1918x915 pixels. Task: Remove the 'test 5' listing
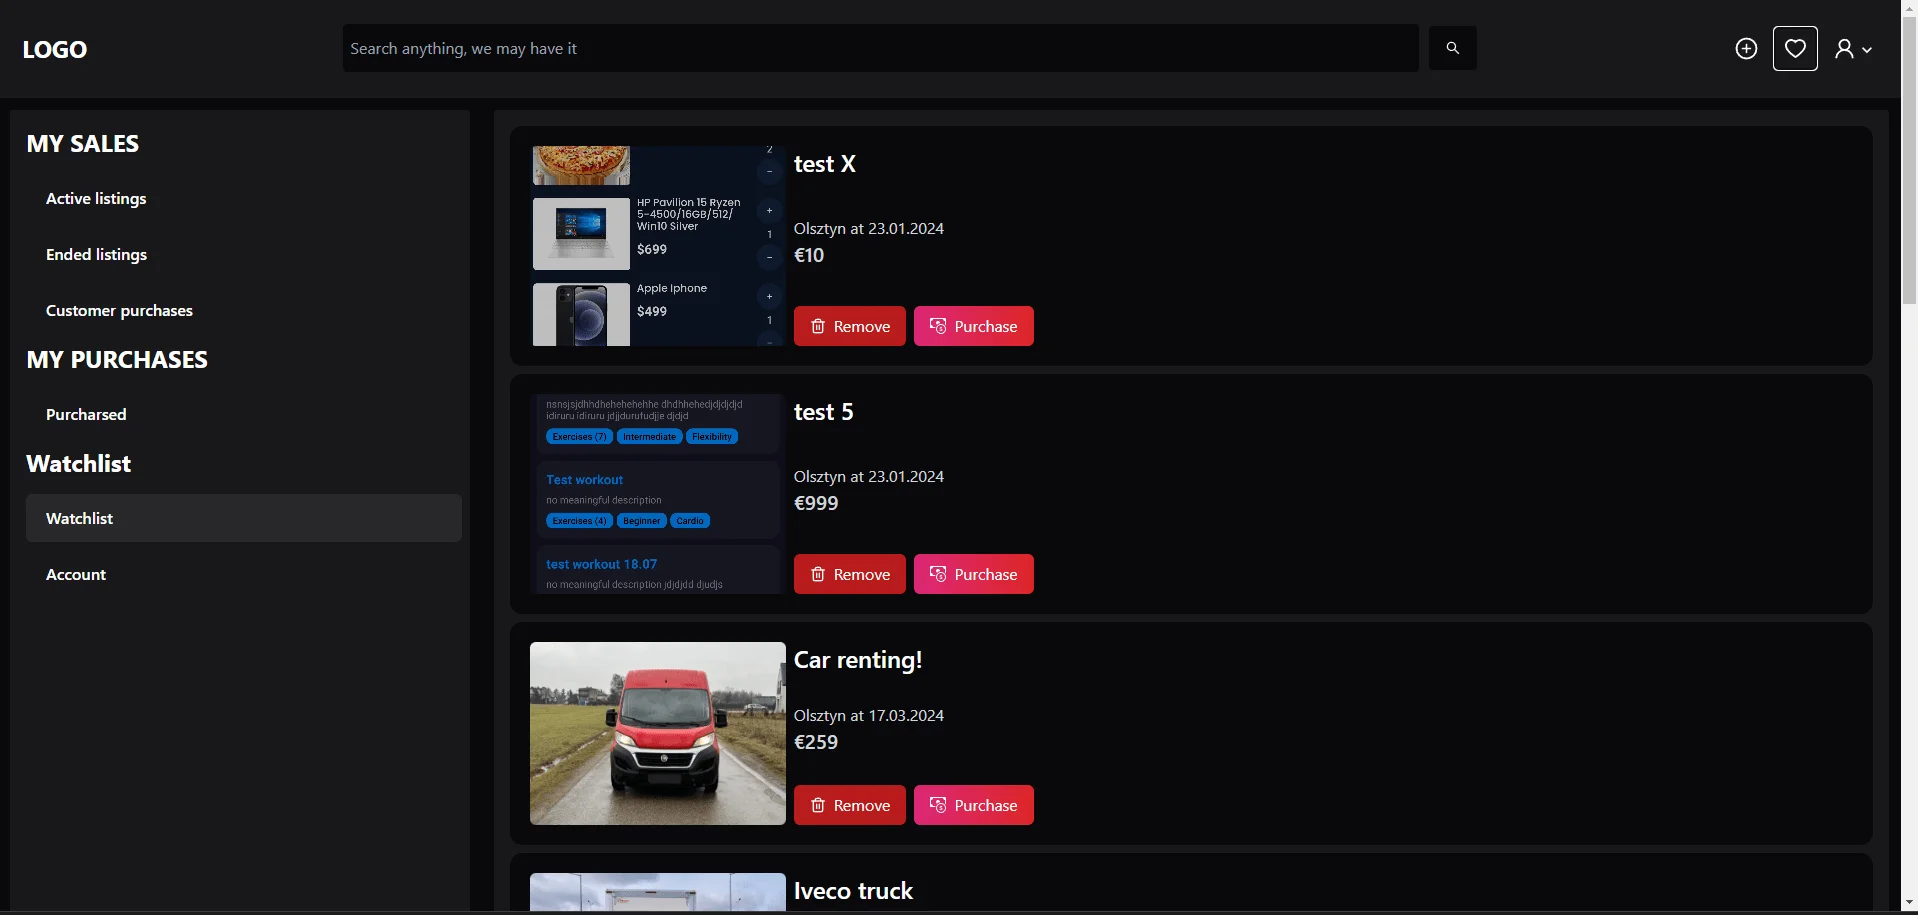(849, 574)
